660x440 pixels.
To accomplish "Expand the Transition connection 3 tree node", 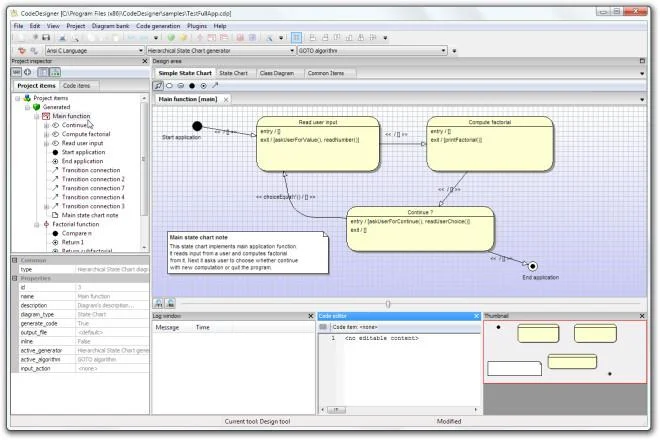I will (46, 206).
